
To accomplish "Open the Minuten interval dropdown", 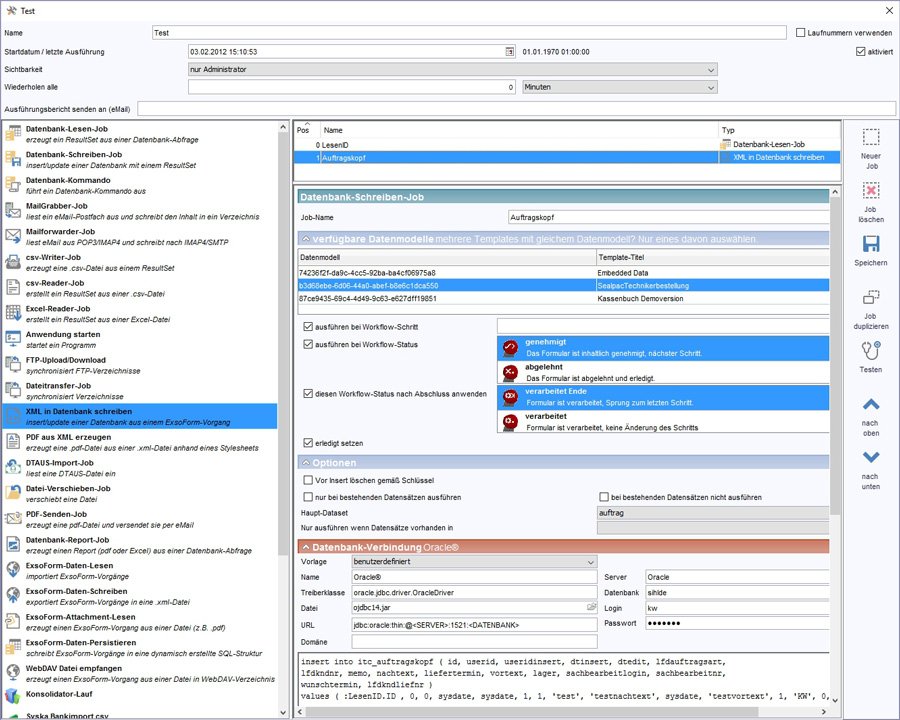I will (x=711, y=87).
